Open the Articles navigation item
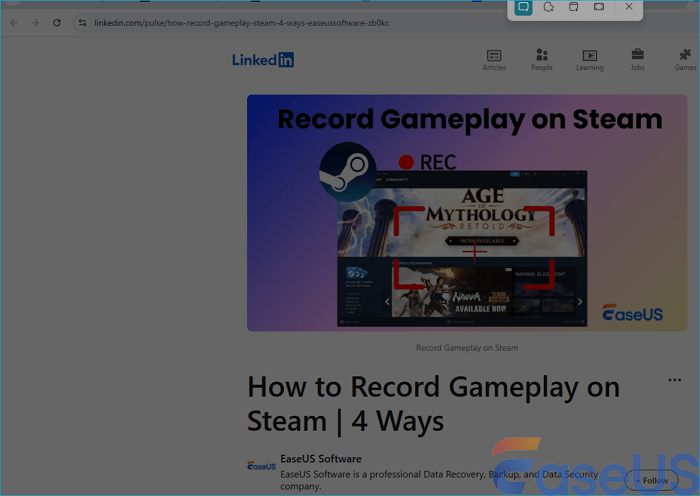The height and width of the screenshot is (496, 700). [x=494, y=60]
